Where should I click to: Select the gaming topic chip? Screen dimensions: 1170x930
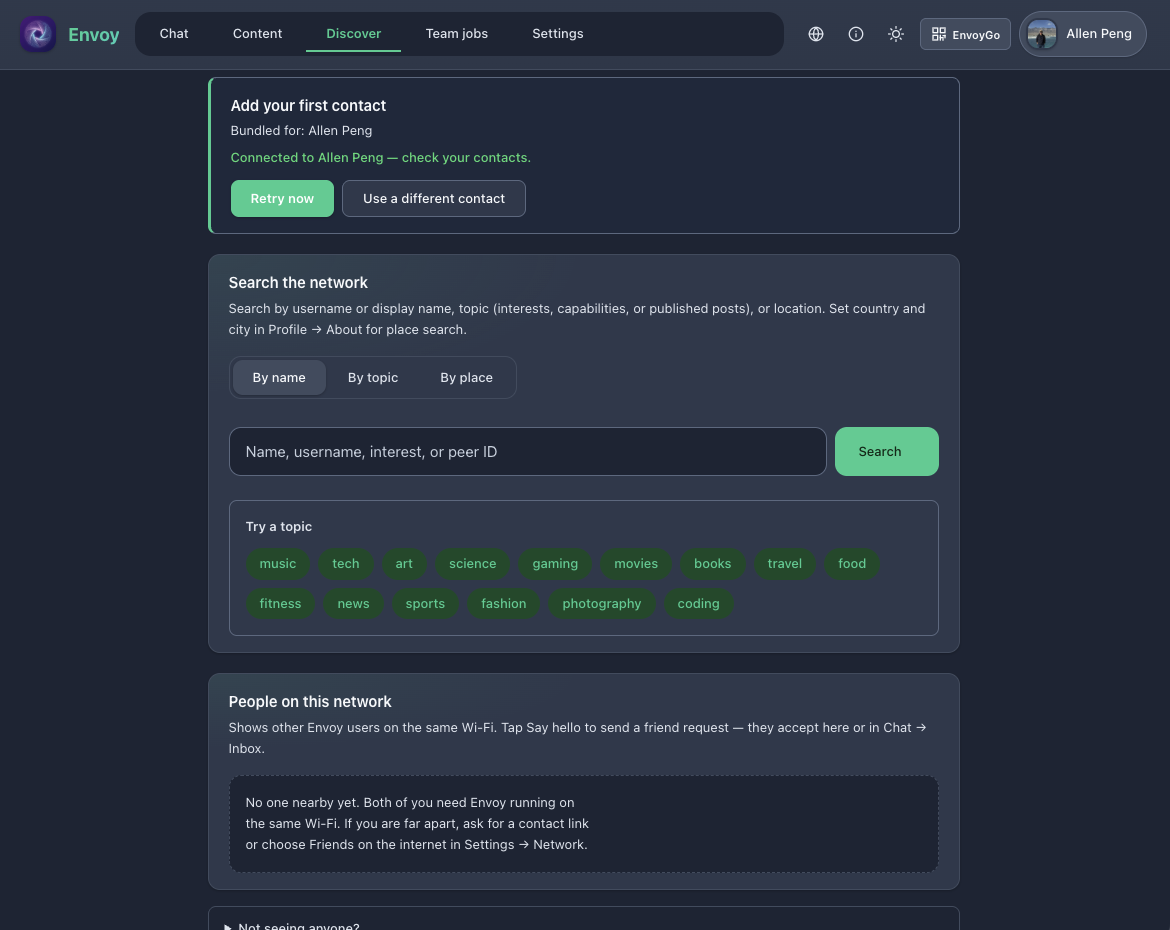pyautogui.click(x=555, y=564)
